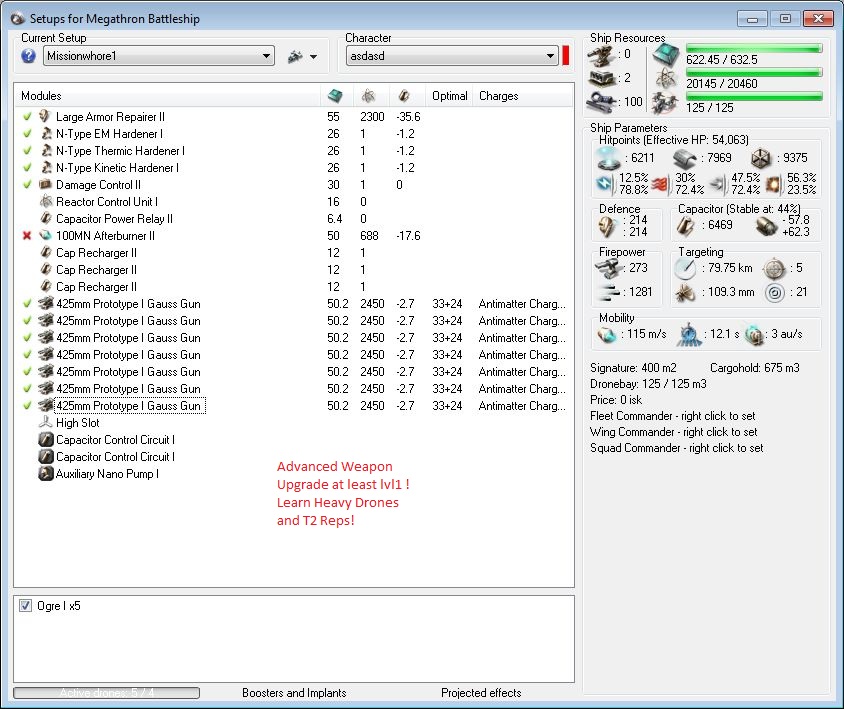Click the Large Armor Repairer II module icon
This screenshot has width=844, height=709.
click(x=46, y=116)
